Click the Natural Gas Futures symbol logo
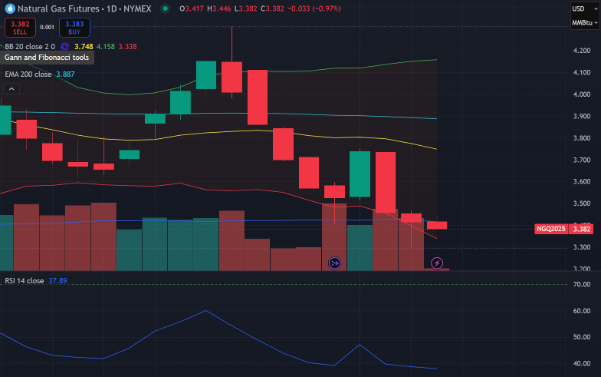601x377 pixels. click(x=10, y=8)
